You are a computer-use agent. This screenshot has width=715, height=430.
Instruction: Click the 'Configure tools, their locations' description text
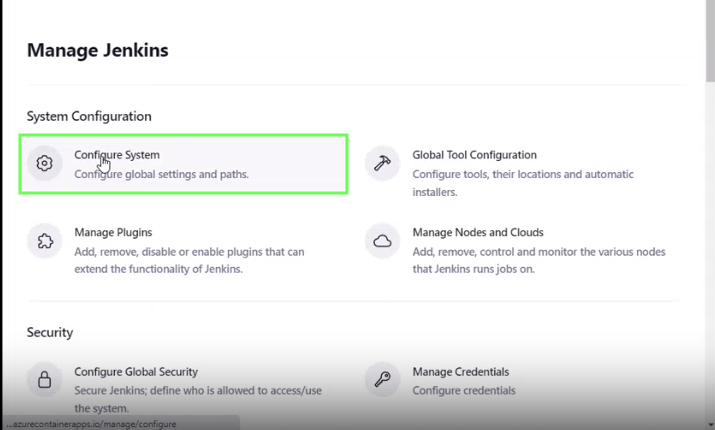(522, 174)
